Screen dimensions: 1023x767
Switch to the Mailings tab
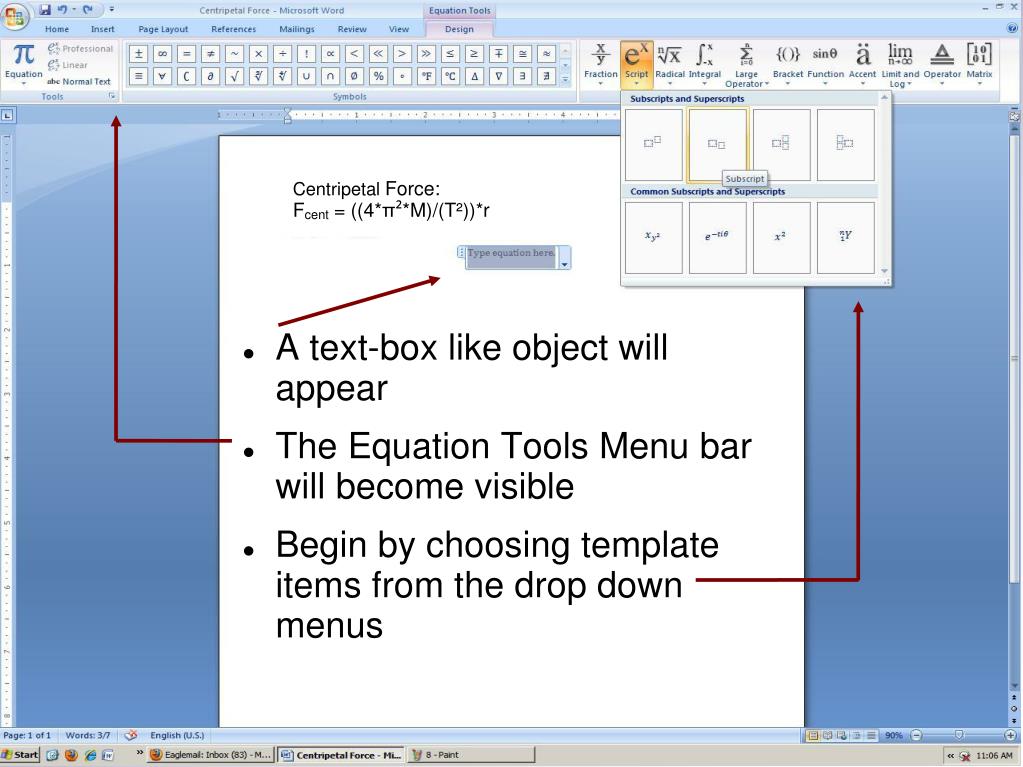[x=297, y=29]
